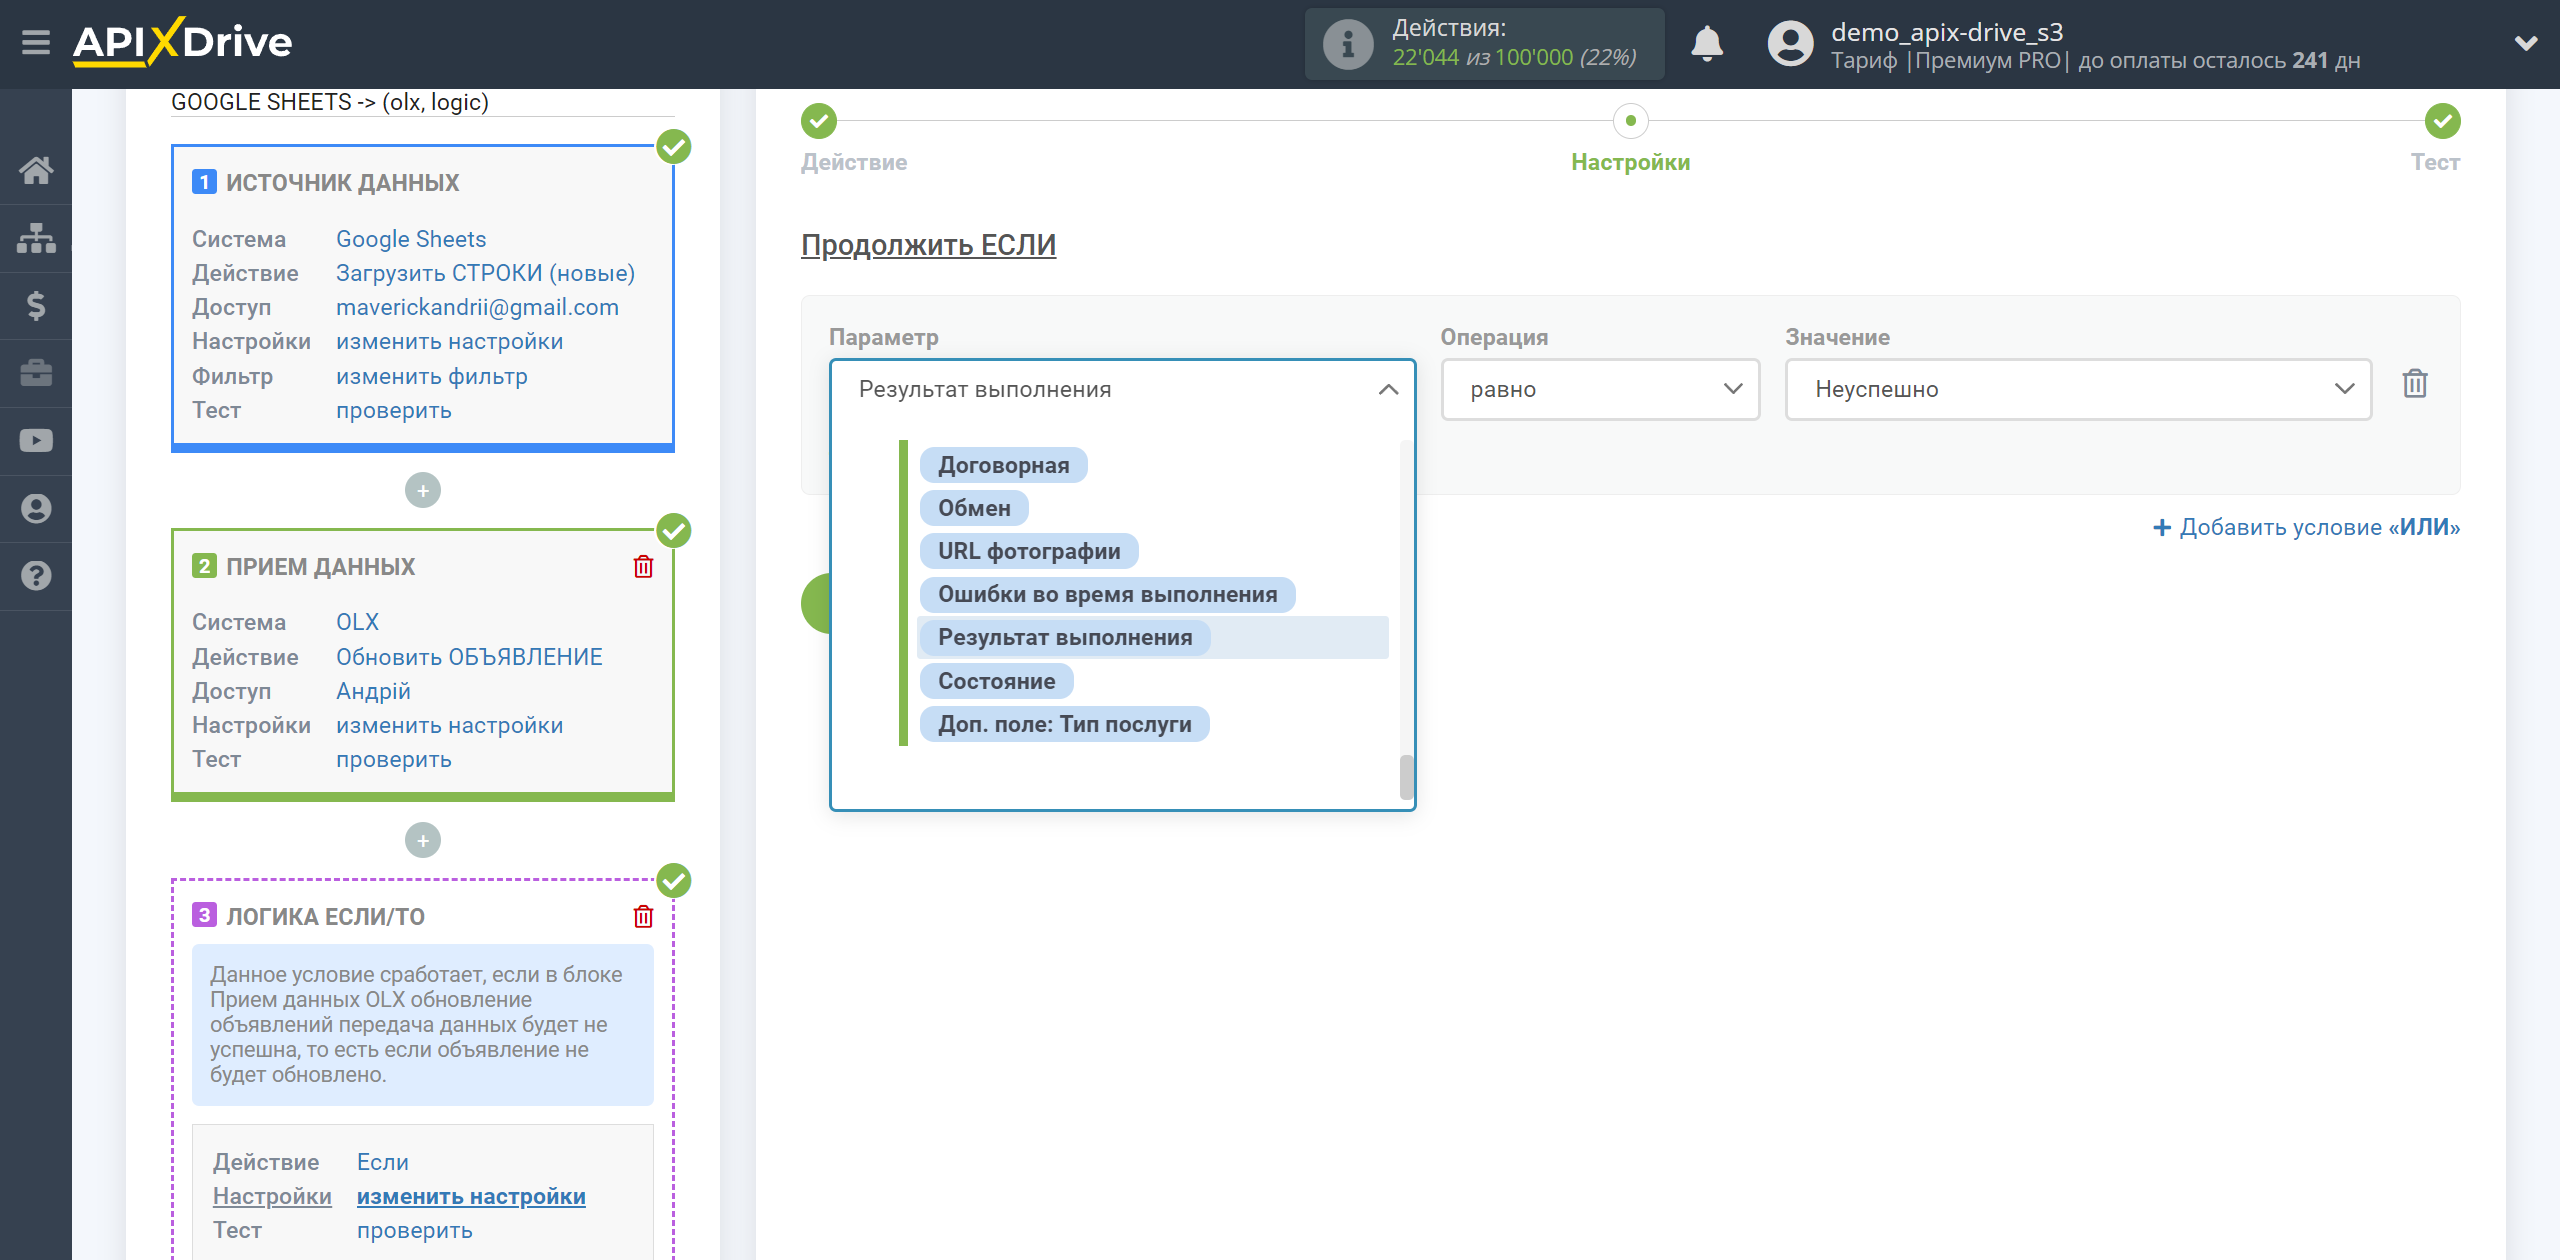The width and height of the screenshot is (2560, 1260).
Task: Select Доп. поле: Тип послуги option
Action: (x=1064, y=724)
